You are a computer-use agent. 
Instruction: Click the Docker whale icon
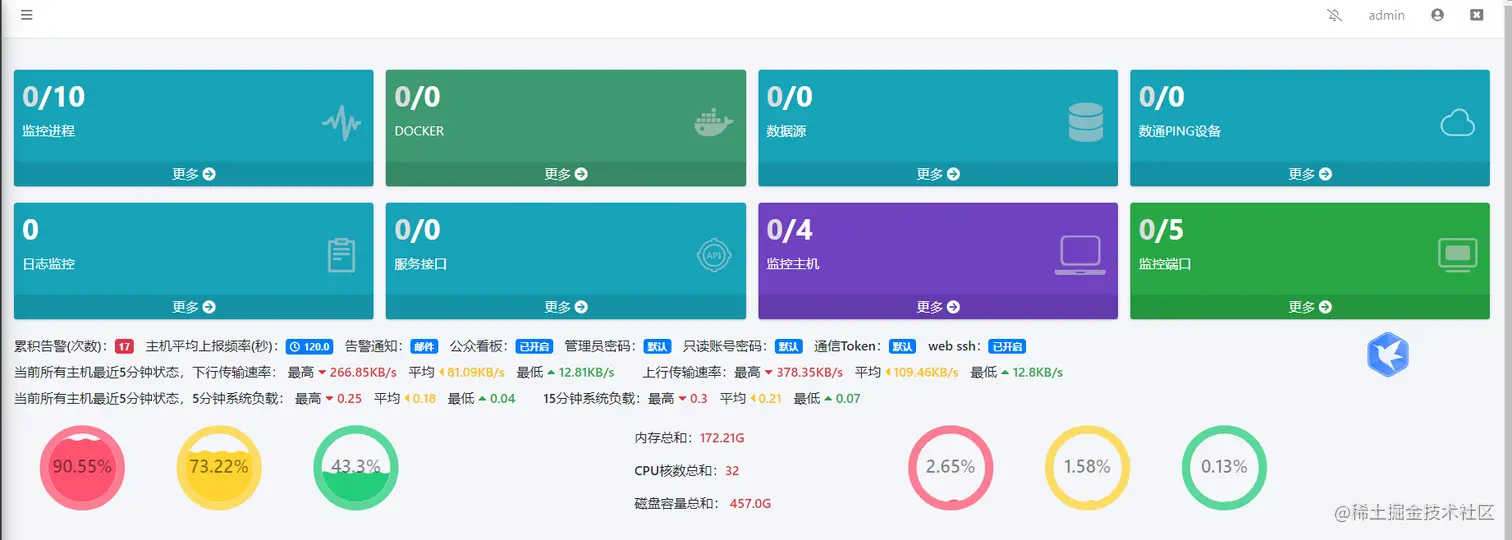pos(713,123)
